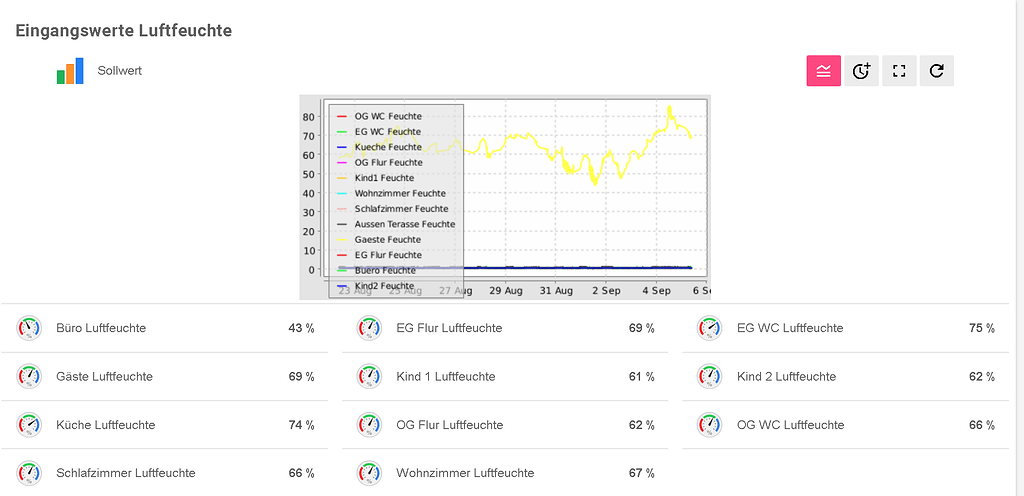Click the Küche Luftfeuchte gauge icon
This screenshot has width=1024, height=496.
pos(29,425)
